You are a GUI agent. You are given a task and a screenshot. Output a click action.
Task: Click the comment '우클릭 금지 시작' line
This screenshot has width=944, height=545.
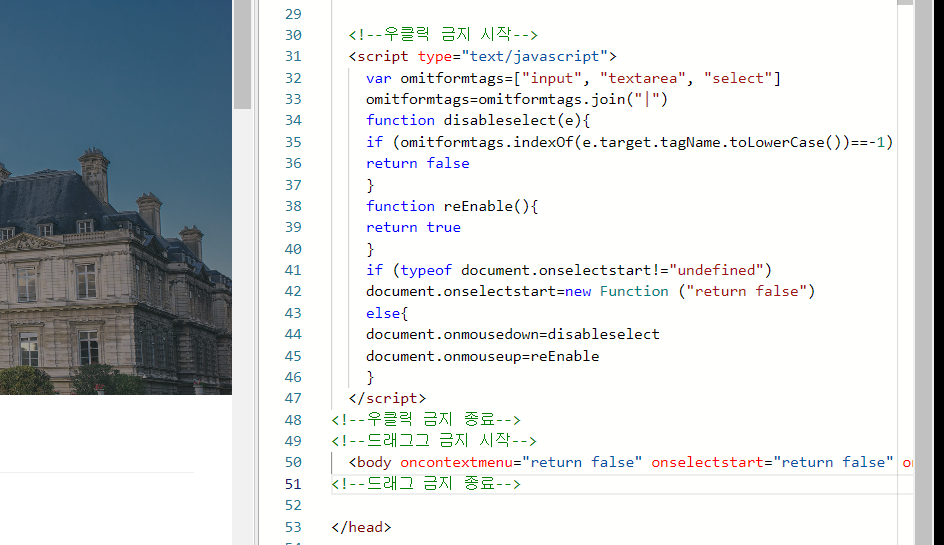[x=443, y=34]
